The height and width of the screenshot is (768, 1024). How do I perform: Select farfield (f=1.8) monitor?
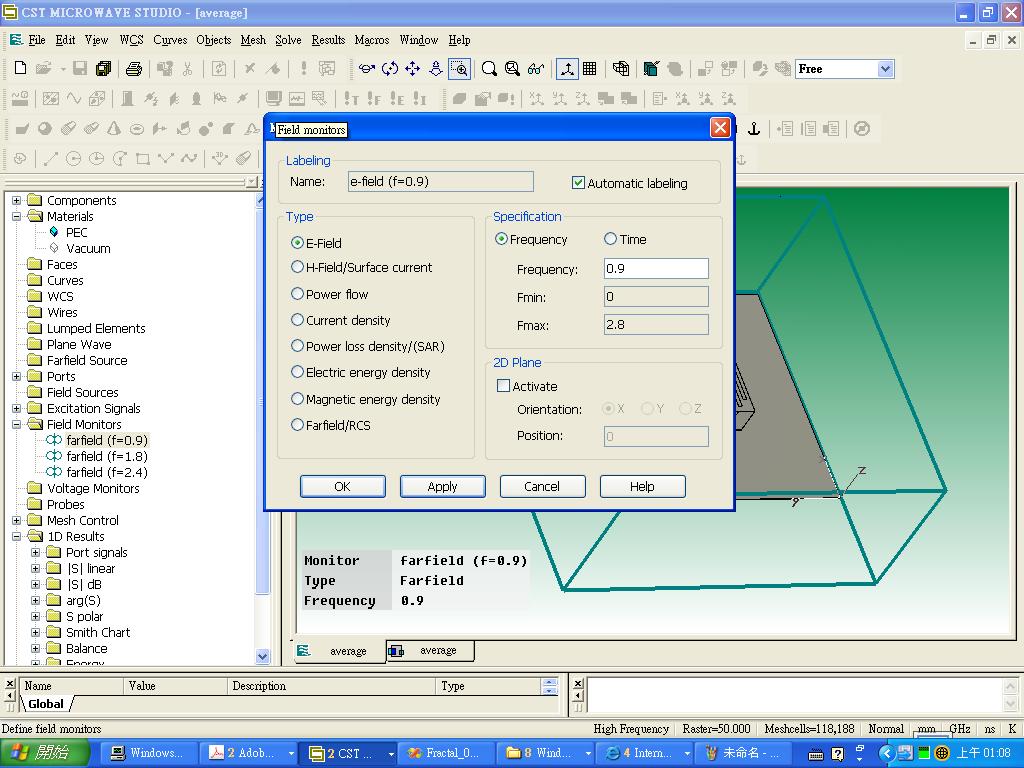point(106,456)
